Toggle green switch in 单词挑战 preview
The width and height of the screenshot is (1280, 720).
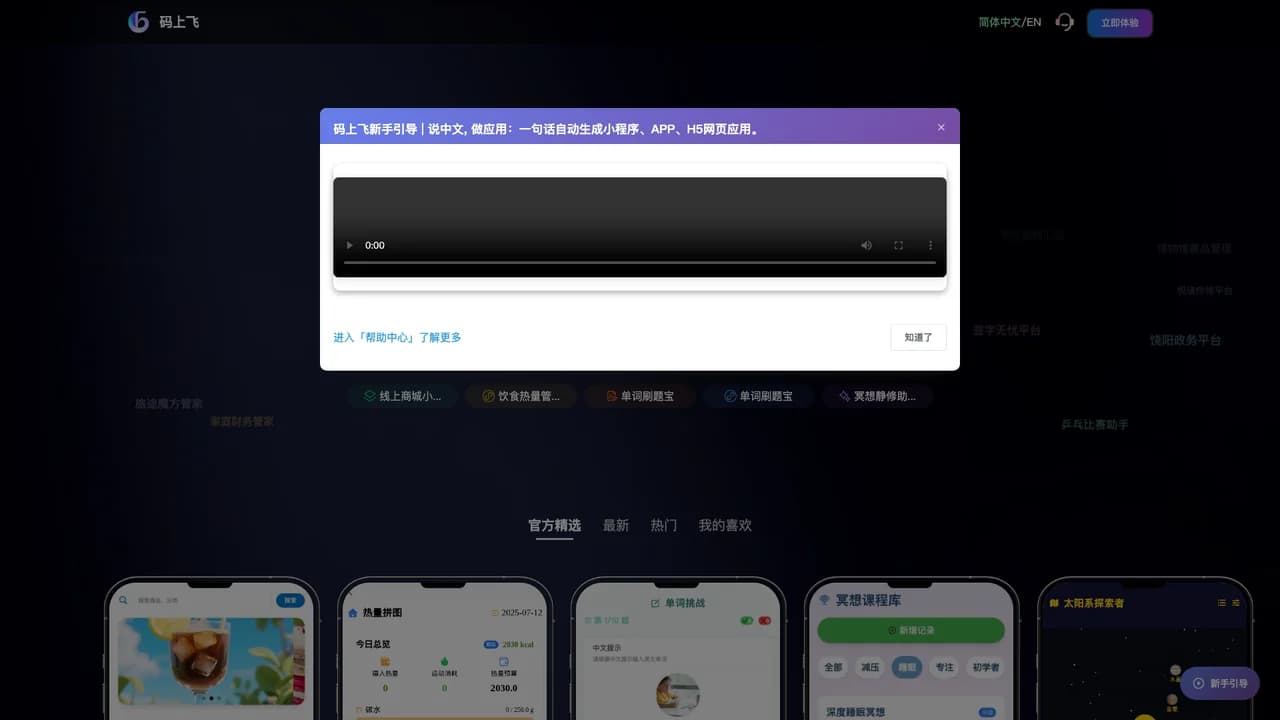[746, 620]
